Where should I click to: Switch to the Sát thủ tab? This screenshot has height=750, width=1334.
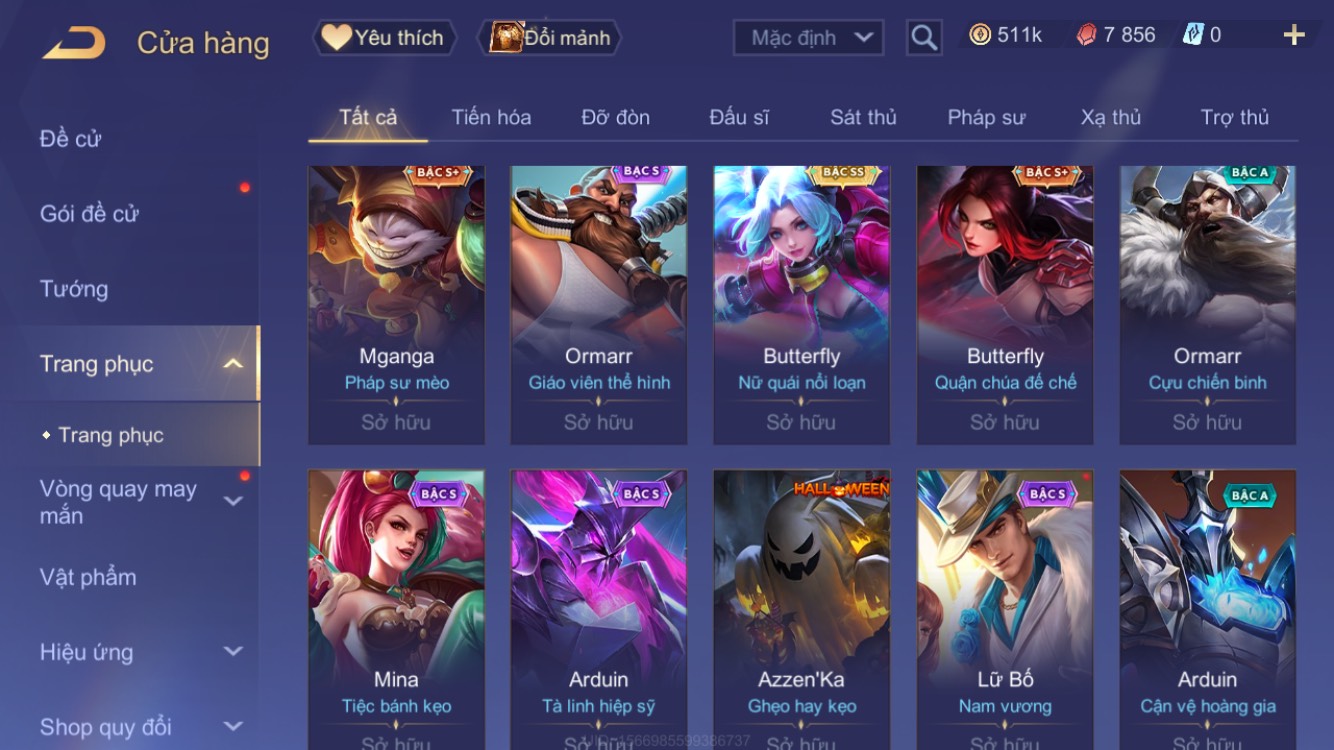pyautogui.click(x=863, y=117)
